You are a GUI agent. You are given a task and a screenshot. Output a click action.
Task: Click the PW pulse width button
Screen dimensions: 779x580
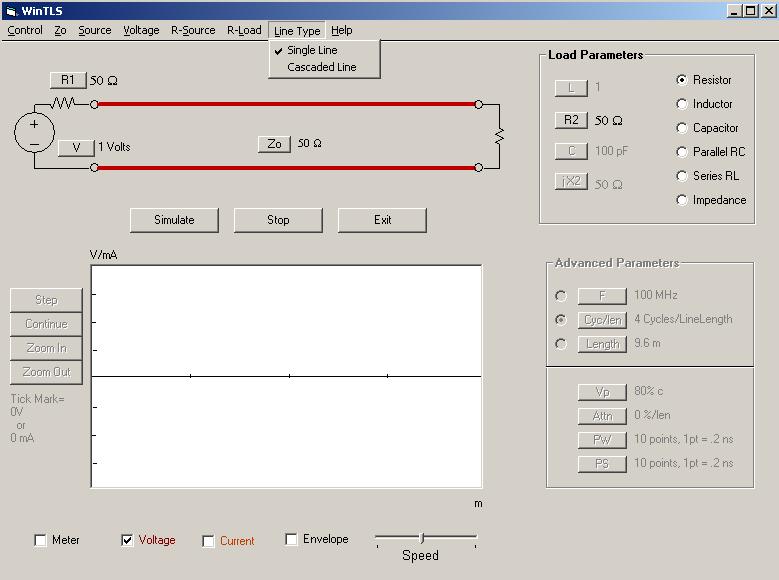(x=602, y=440)
